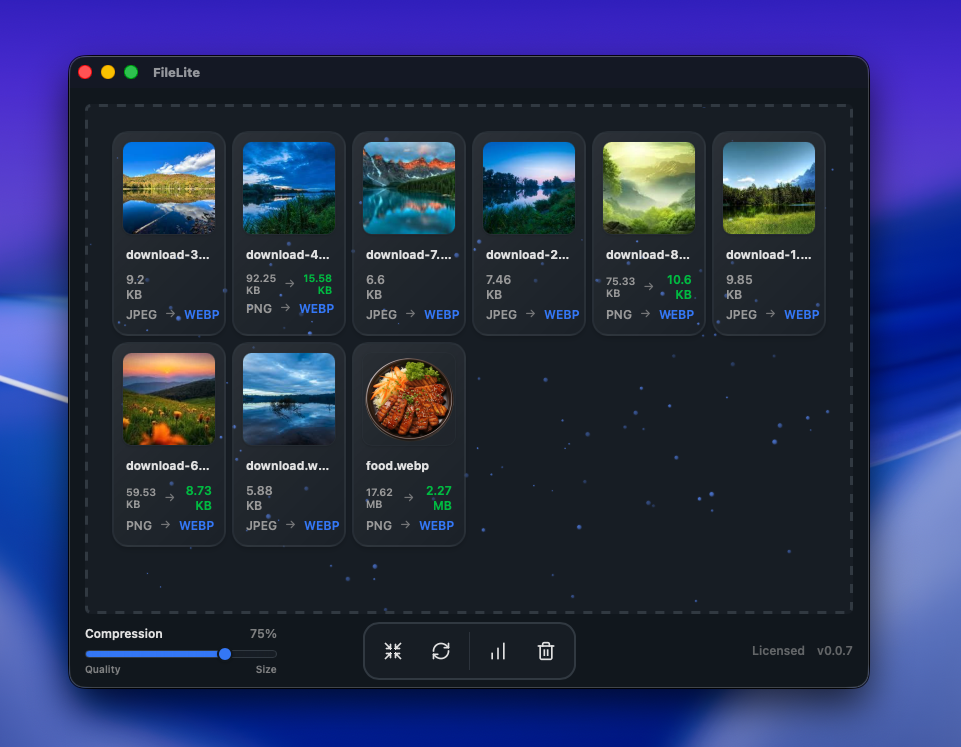Click the green zoom button in title bar
Screen dimensions: 961x747
tap(130, 72)
